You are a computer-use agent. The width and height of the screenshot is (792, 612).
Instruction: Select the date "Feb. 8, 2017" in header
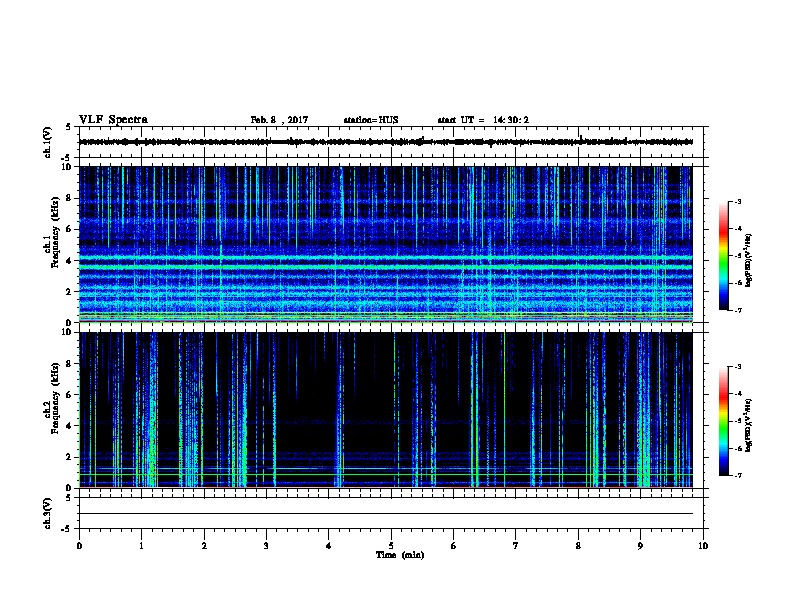[x=279, y=120]
